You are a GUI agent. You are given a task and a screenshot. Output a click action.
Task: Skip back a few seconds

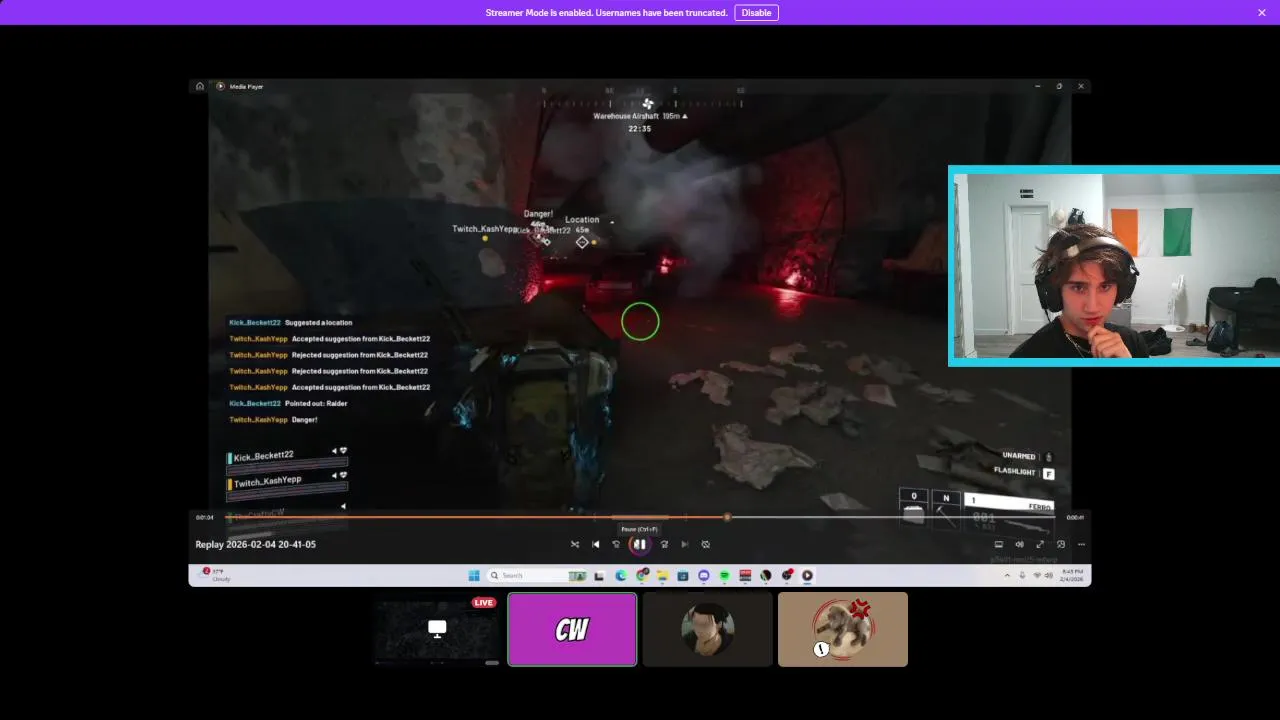pos(616,544)
